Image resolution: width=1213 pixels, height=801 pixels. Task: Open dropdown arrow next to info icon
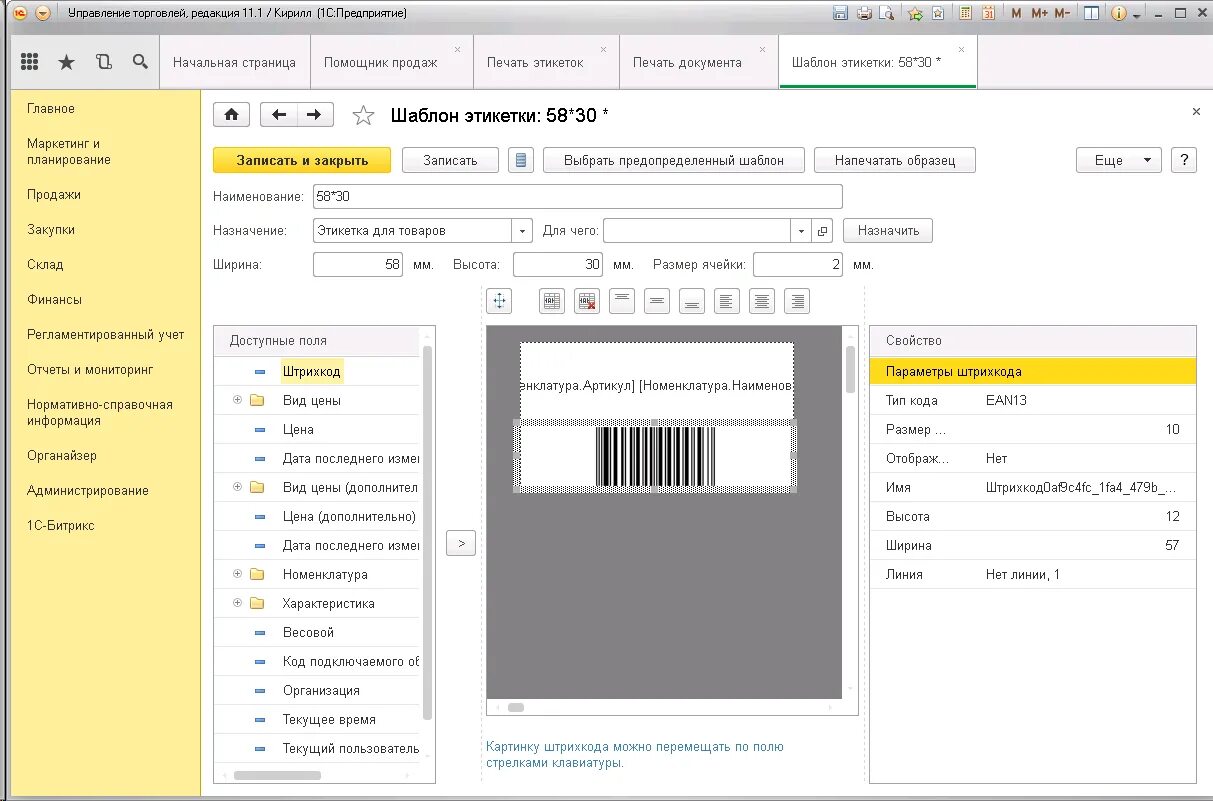coord(1137,14)
